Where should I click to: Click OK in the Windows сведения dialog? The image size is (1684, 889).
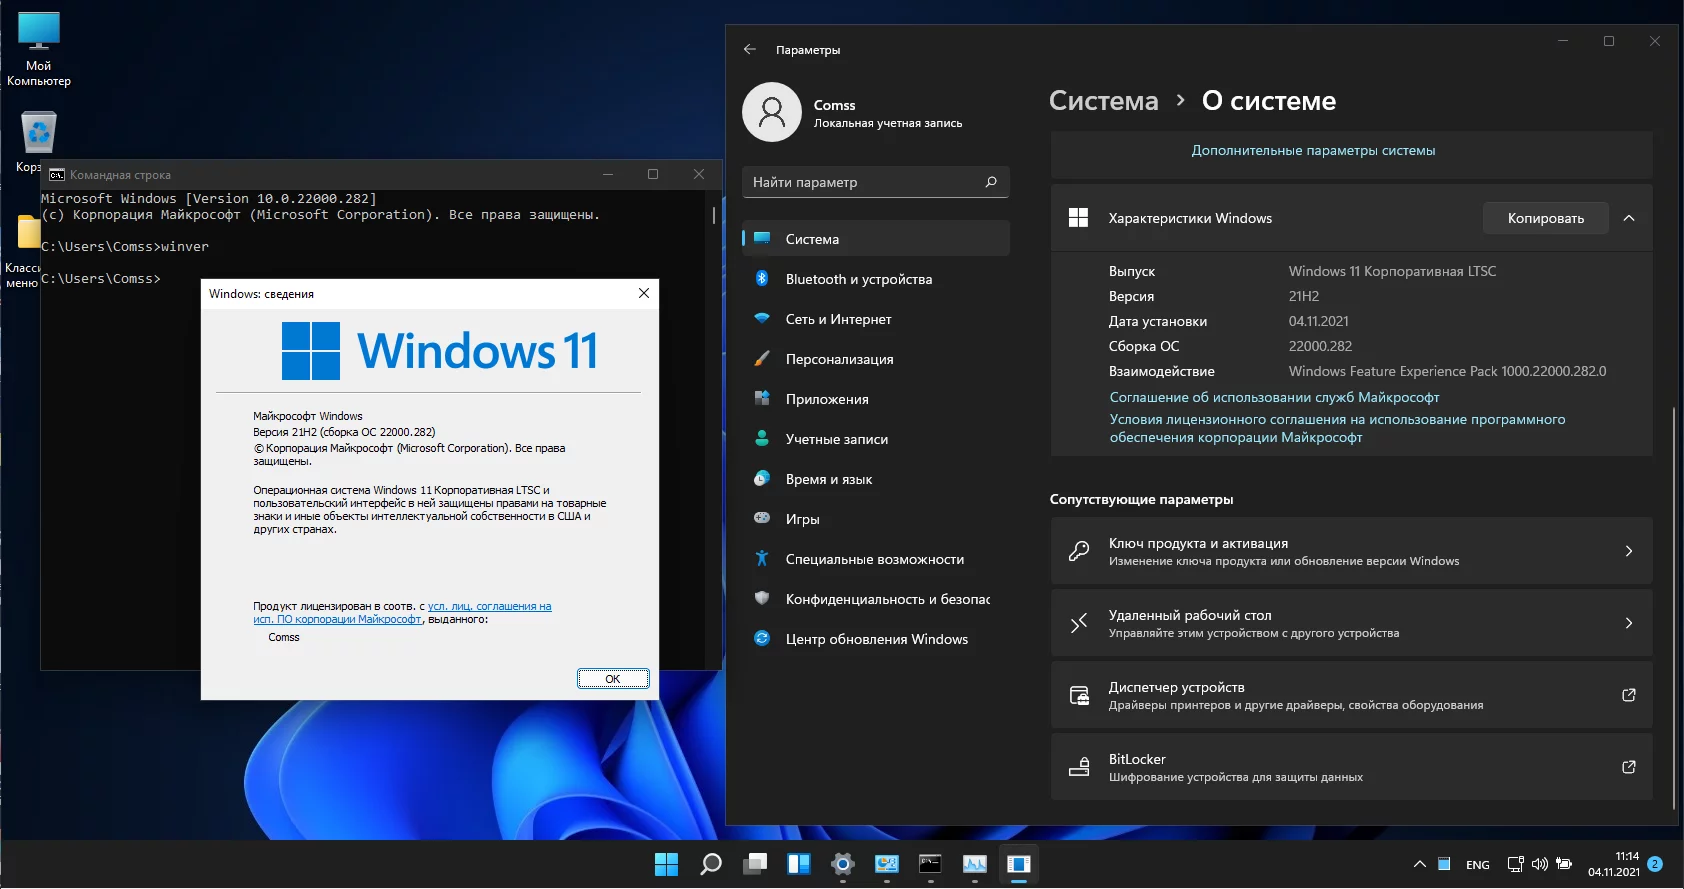click(x=613, y=679)
